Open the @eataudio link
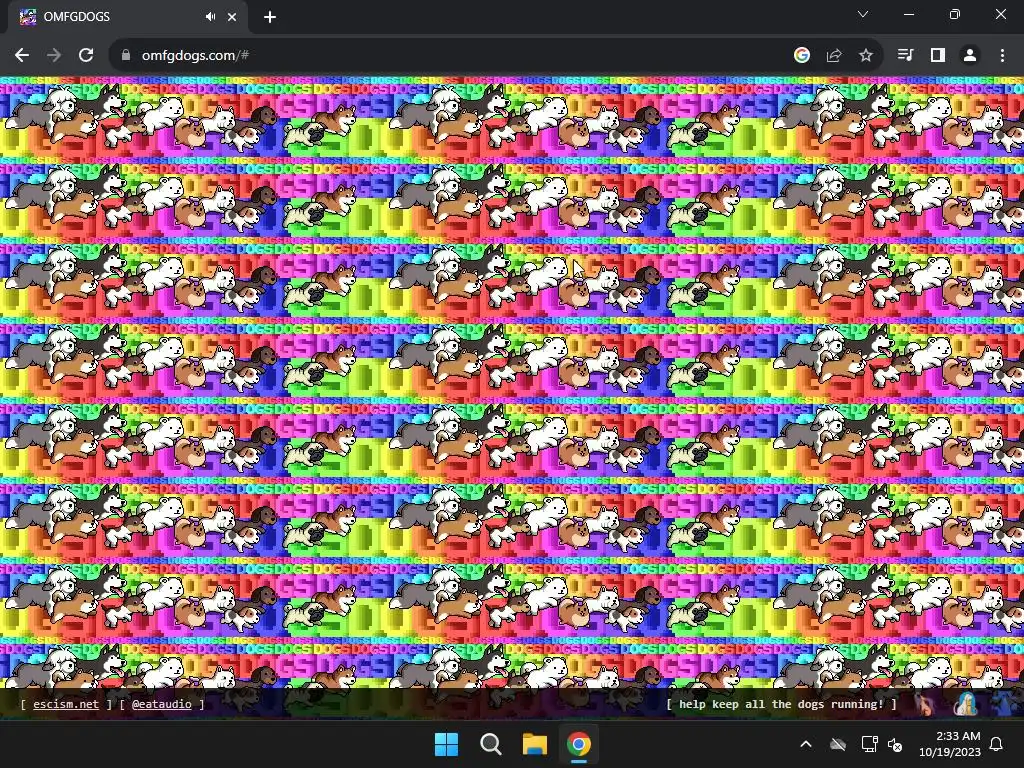1024x768 pixels. click(x=162, y=704)
